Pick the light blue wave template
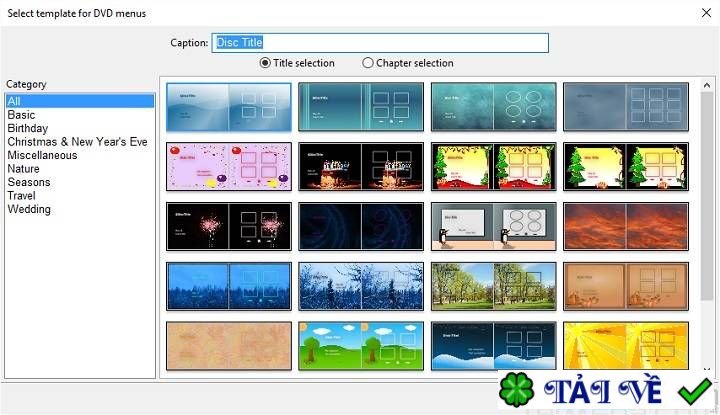The width and height of the screenshot is (720, 415). [229, 107]
